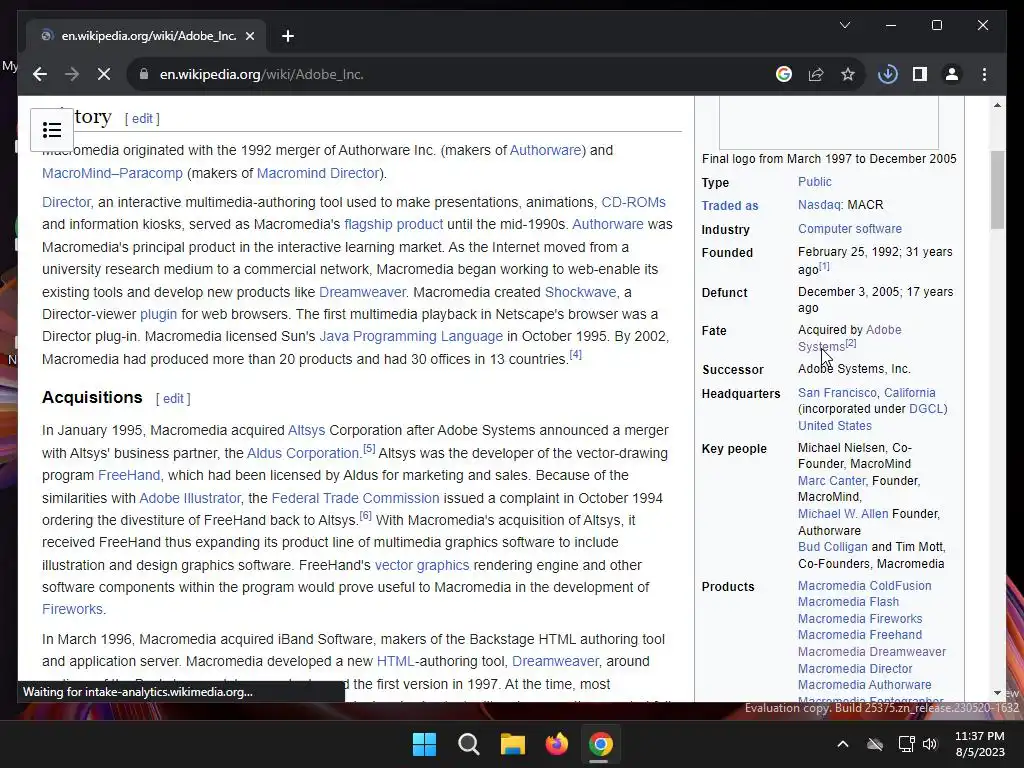Click edit link next to Acquisitions heading
1024x768 pixels.
(x=172, y=399)
